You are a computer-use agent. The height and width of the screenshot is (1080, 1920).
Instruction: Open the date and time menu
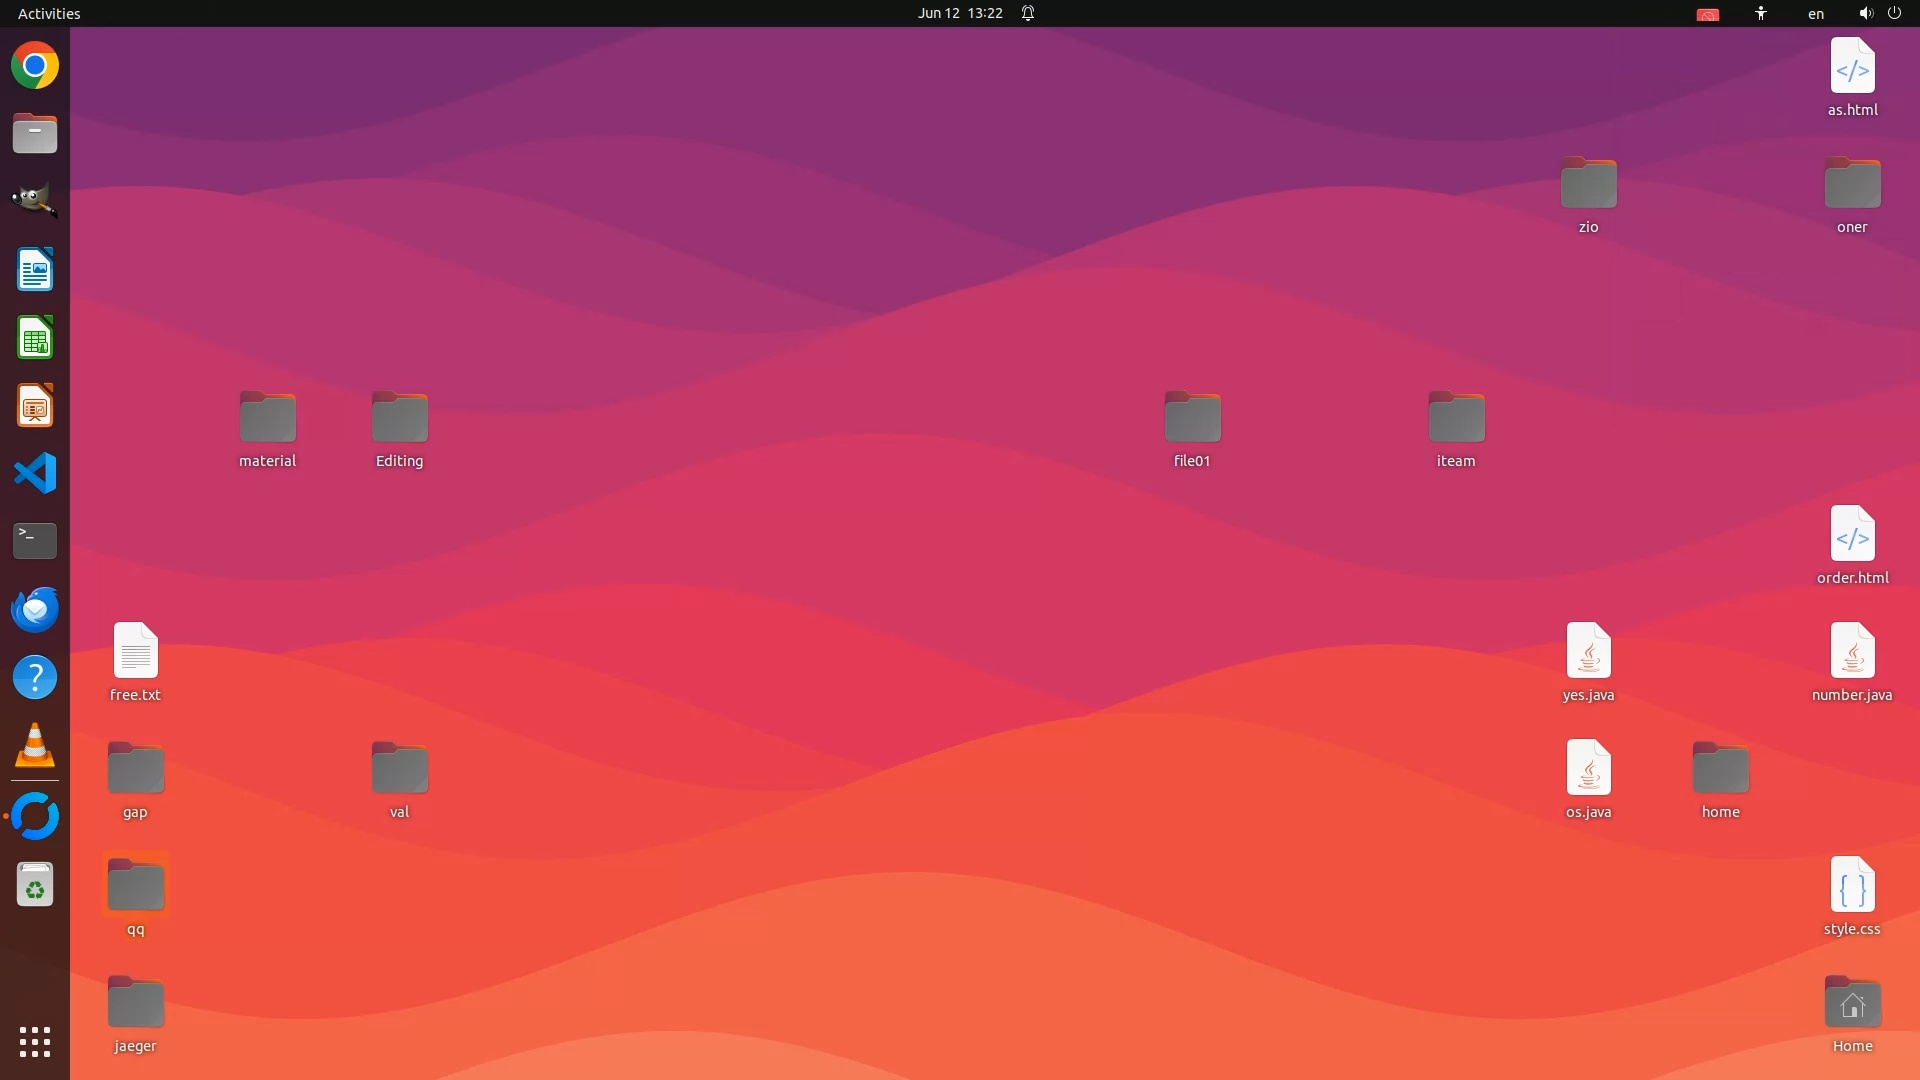(960, 13)
